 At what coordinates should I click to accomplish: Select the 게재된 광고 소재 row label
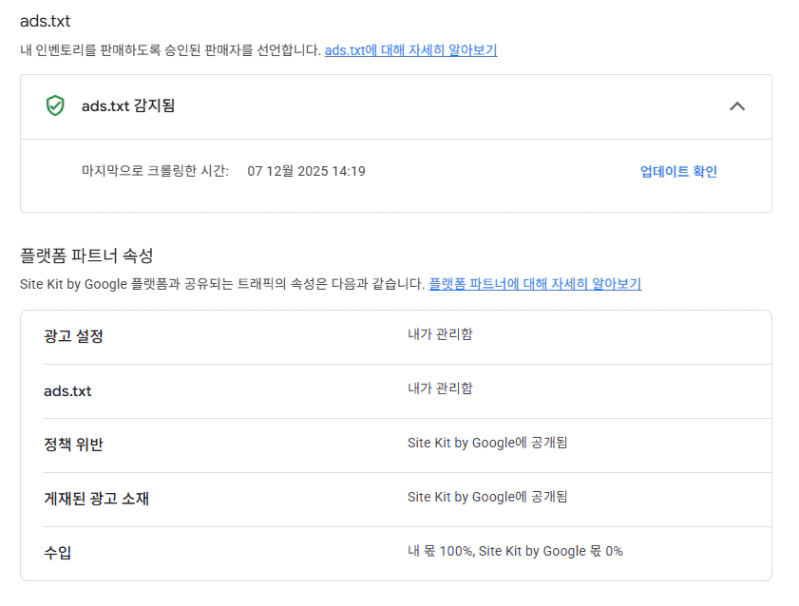(96, 498)
